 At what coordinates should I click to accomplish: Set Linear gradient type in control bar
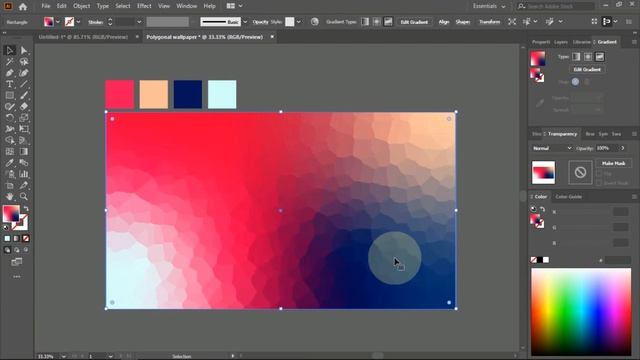(365, 22)
